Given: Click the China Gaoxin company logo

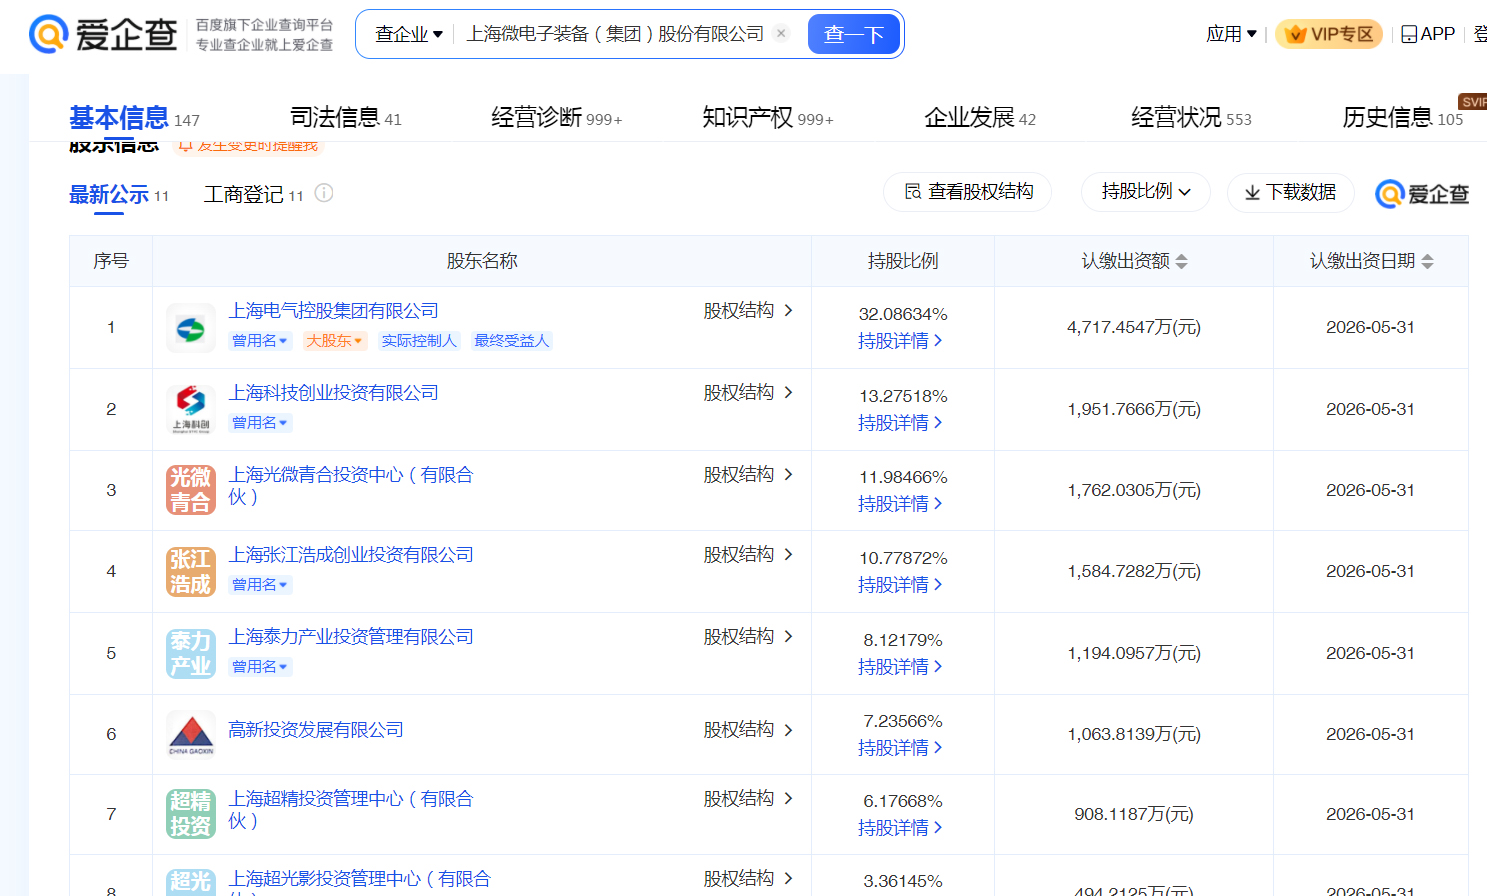Looking at the screenshot, I should click(x=190, y=734).
